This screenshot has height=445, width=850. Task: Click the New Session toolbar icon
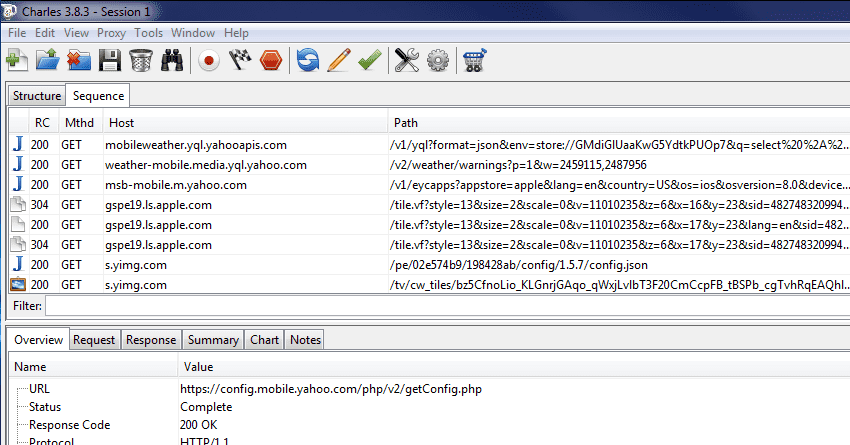point(17,60)
